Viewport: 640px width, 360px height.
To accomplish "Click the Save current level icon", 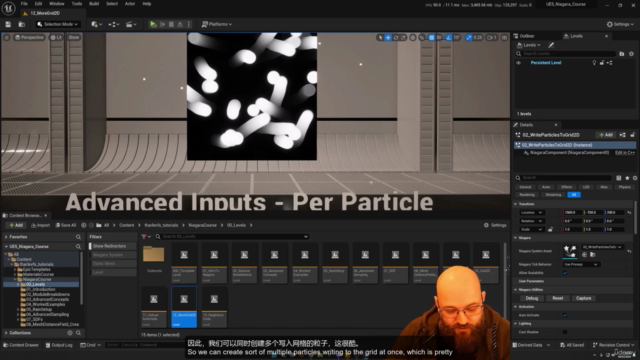I will (8, 24).
